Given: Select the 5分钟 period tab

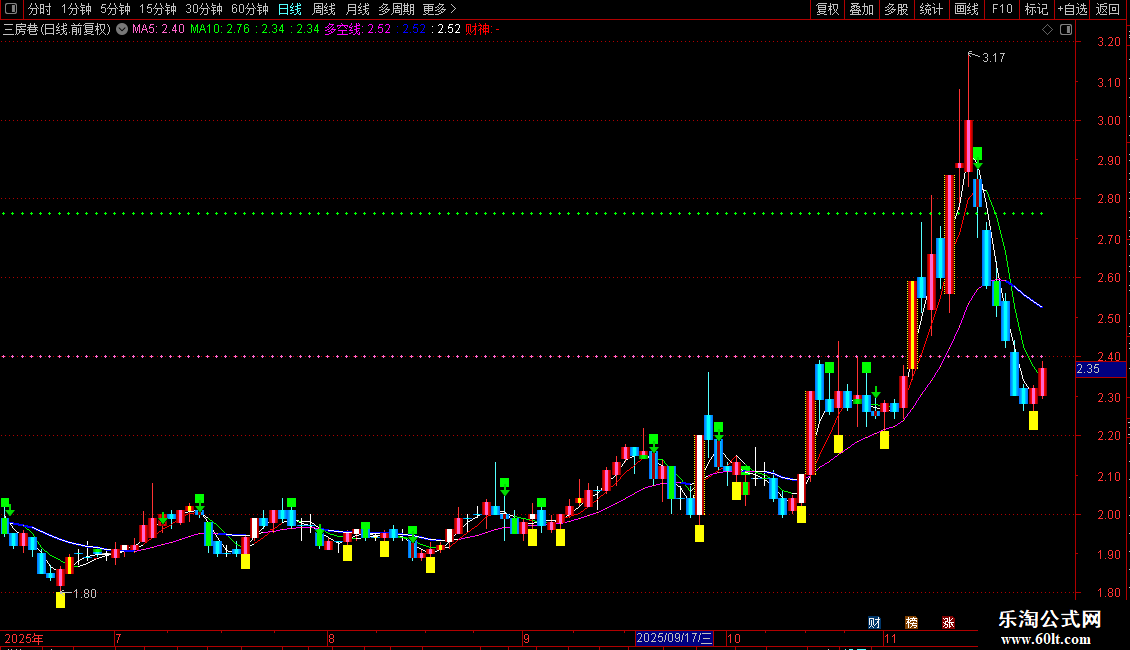Looking at the screenshot, I should tap(115, 9).
